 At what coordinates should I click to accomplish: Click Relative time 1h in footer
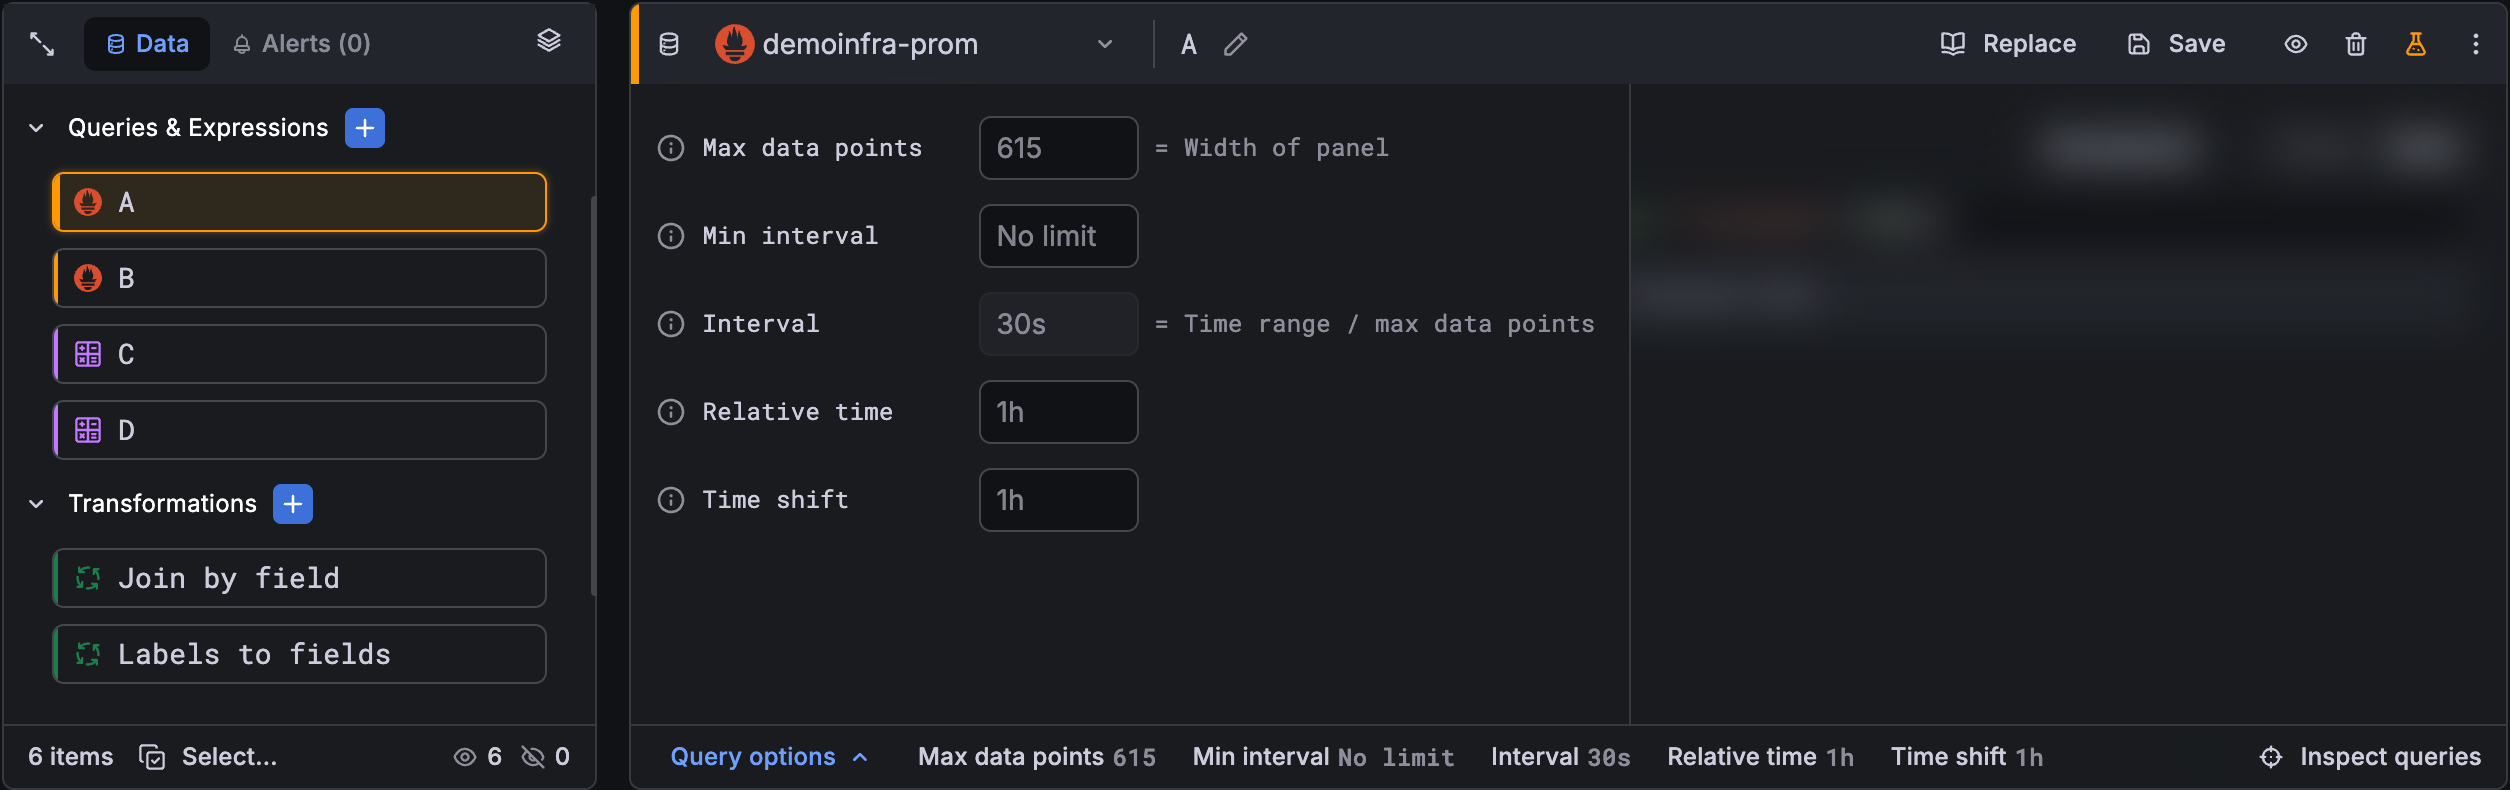1761,757
